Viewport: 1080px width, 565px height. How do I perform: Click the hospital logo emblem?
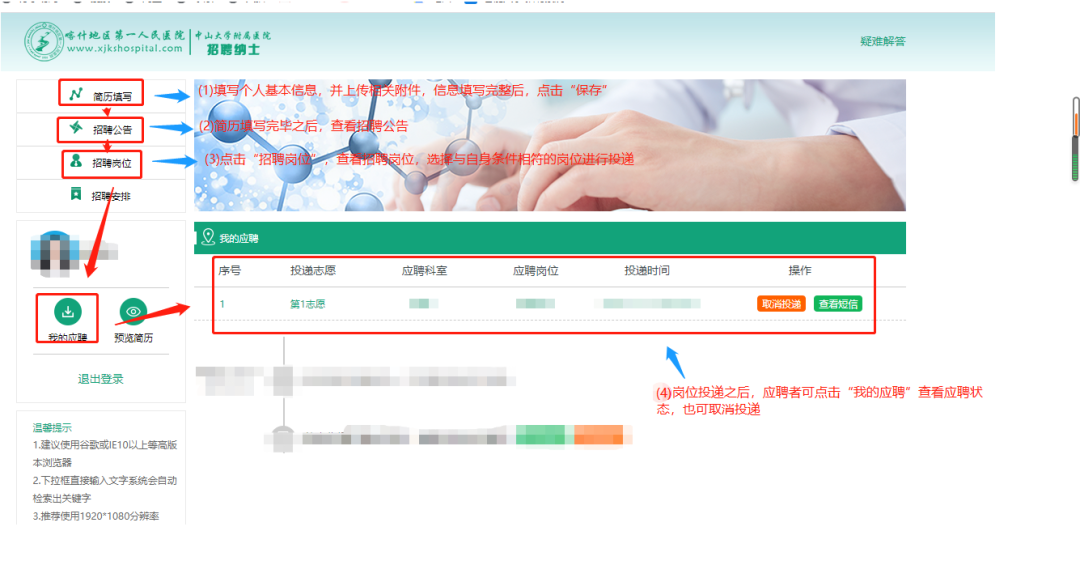point(43,41)
